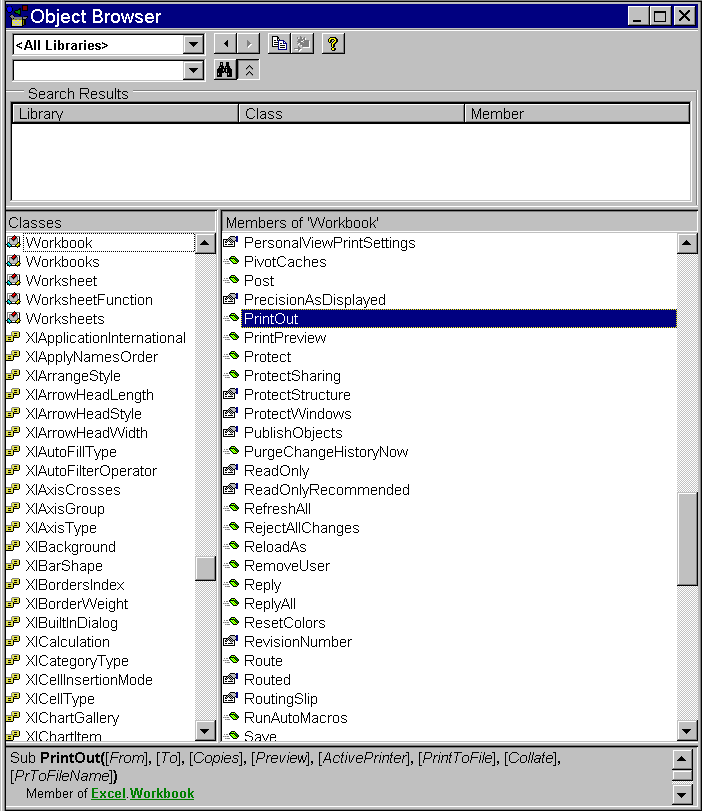The image size is (702, 811).
Task: Click the Classes list scroll down arrow
Action: tap(205, 731)
